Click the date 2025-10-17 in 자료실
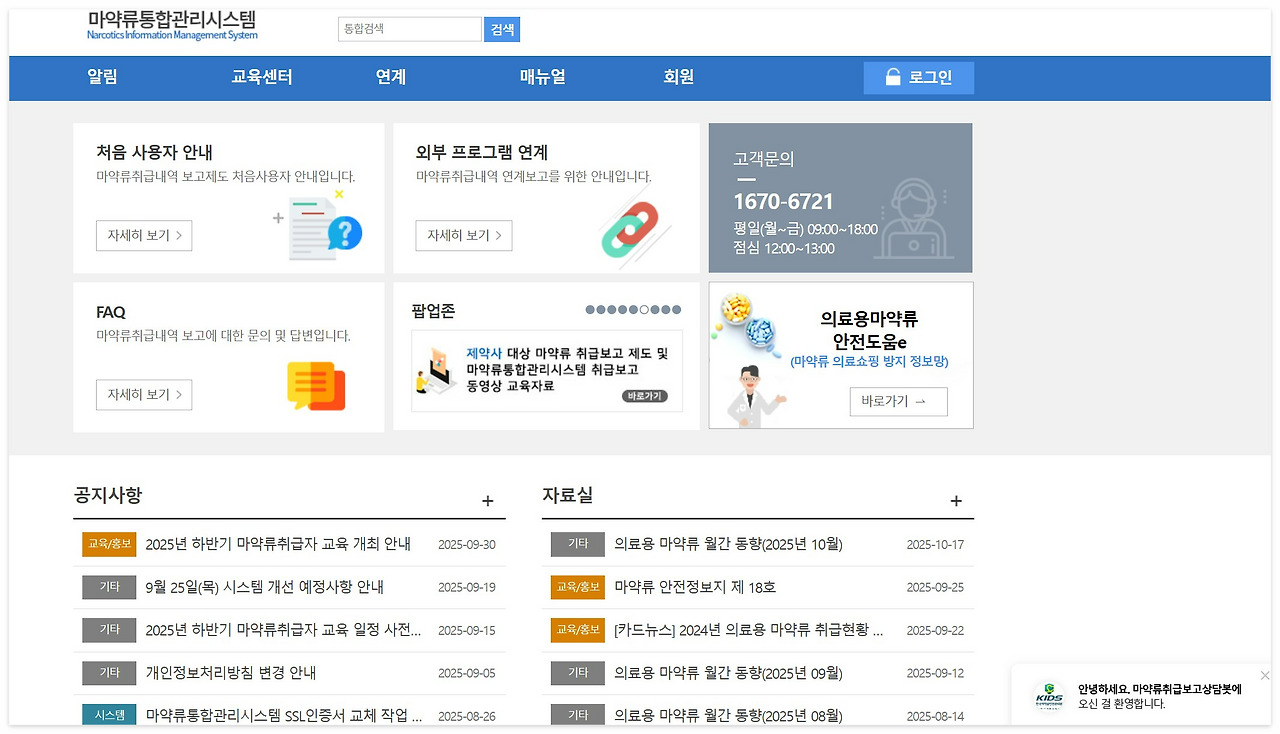The width and height of the screenshot is (1280, 734). (x=935, y=545)
